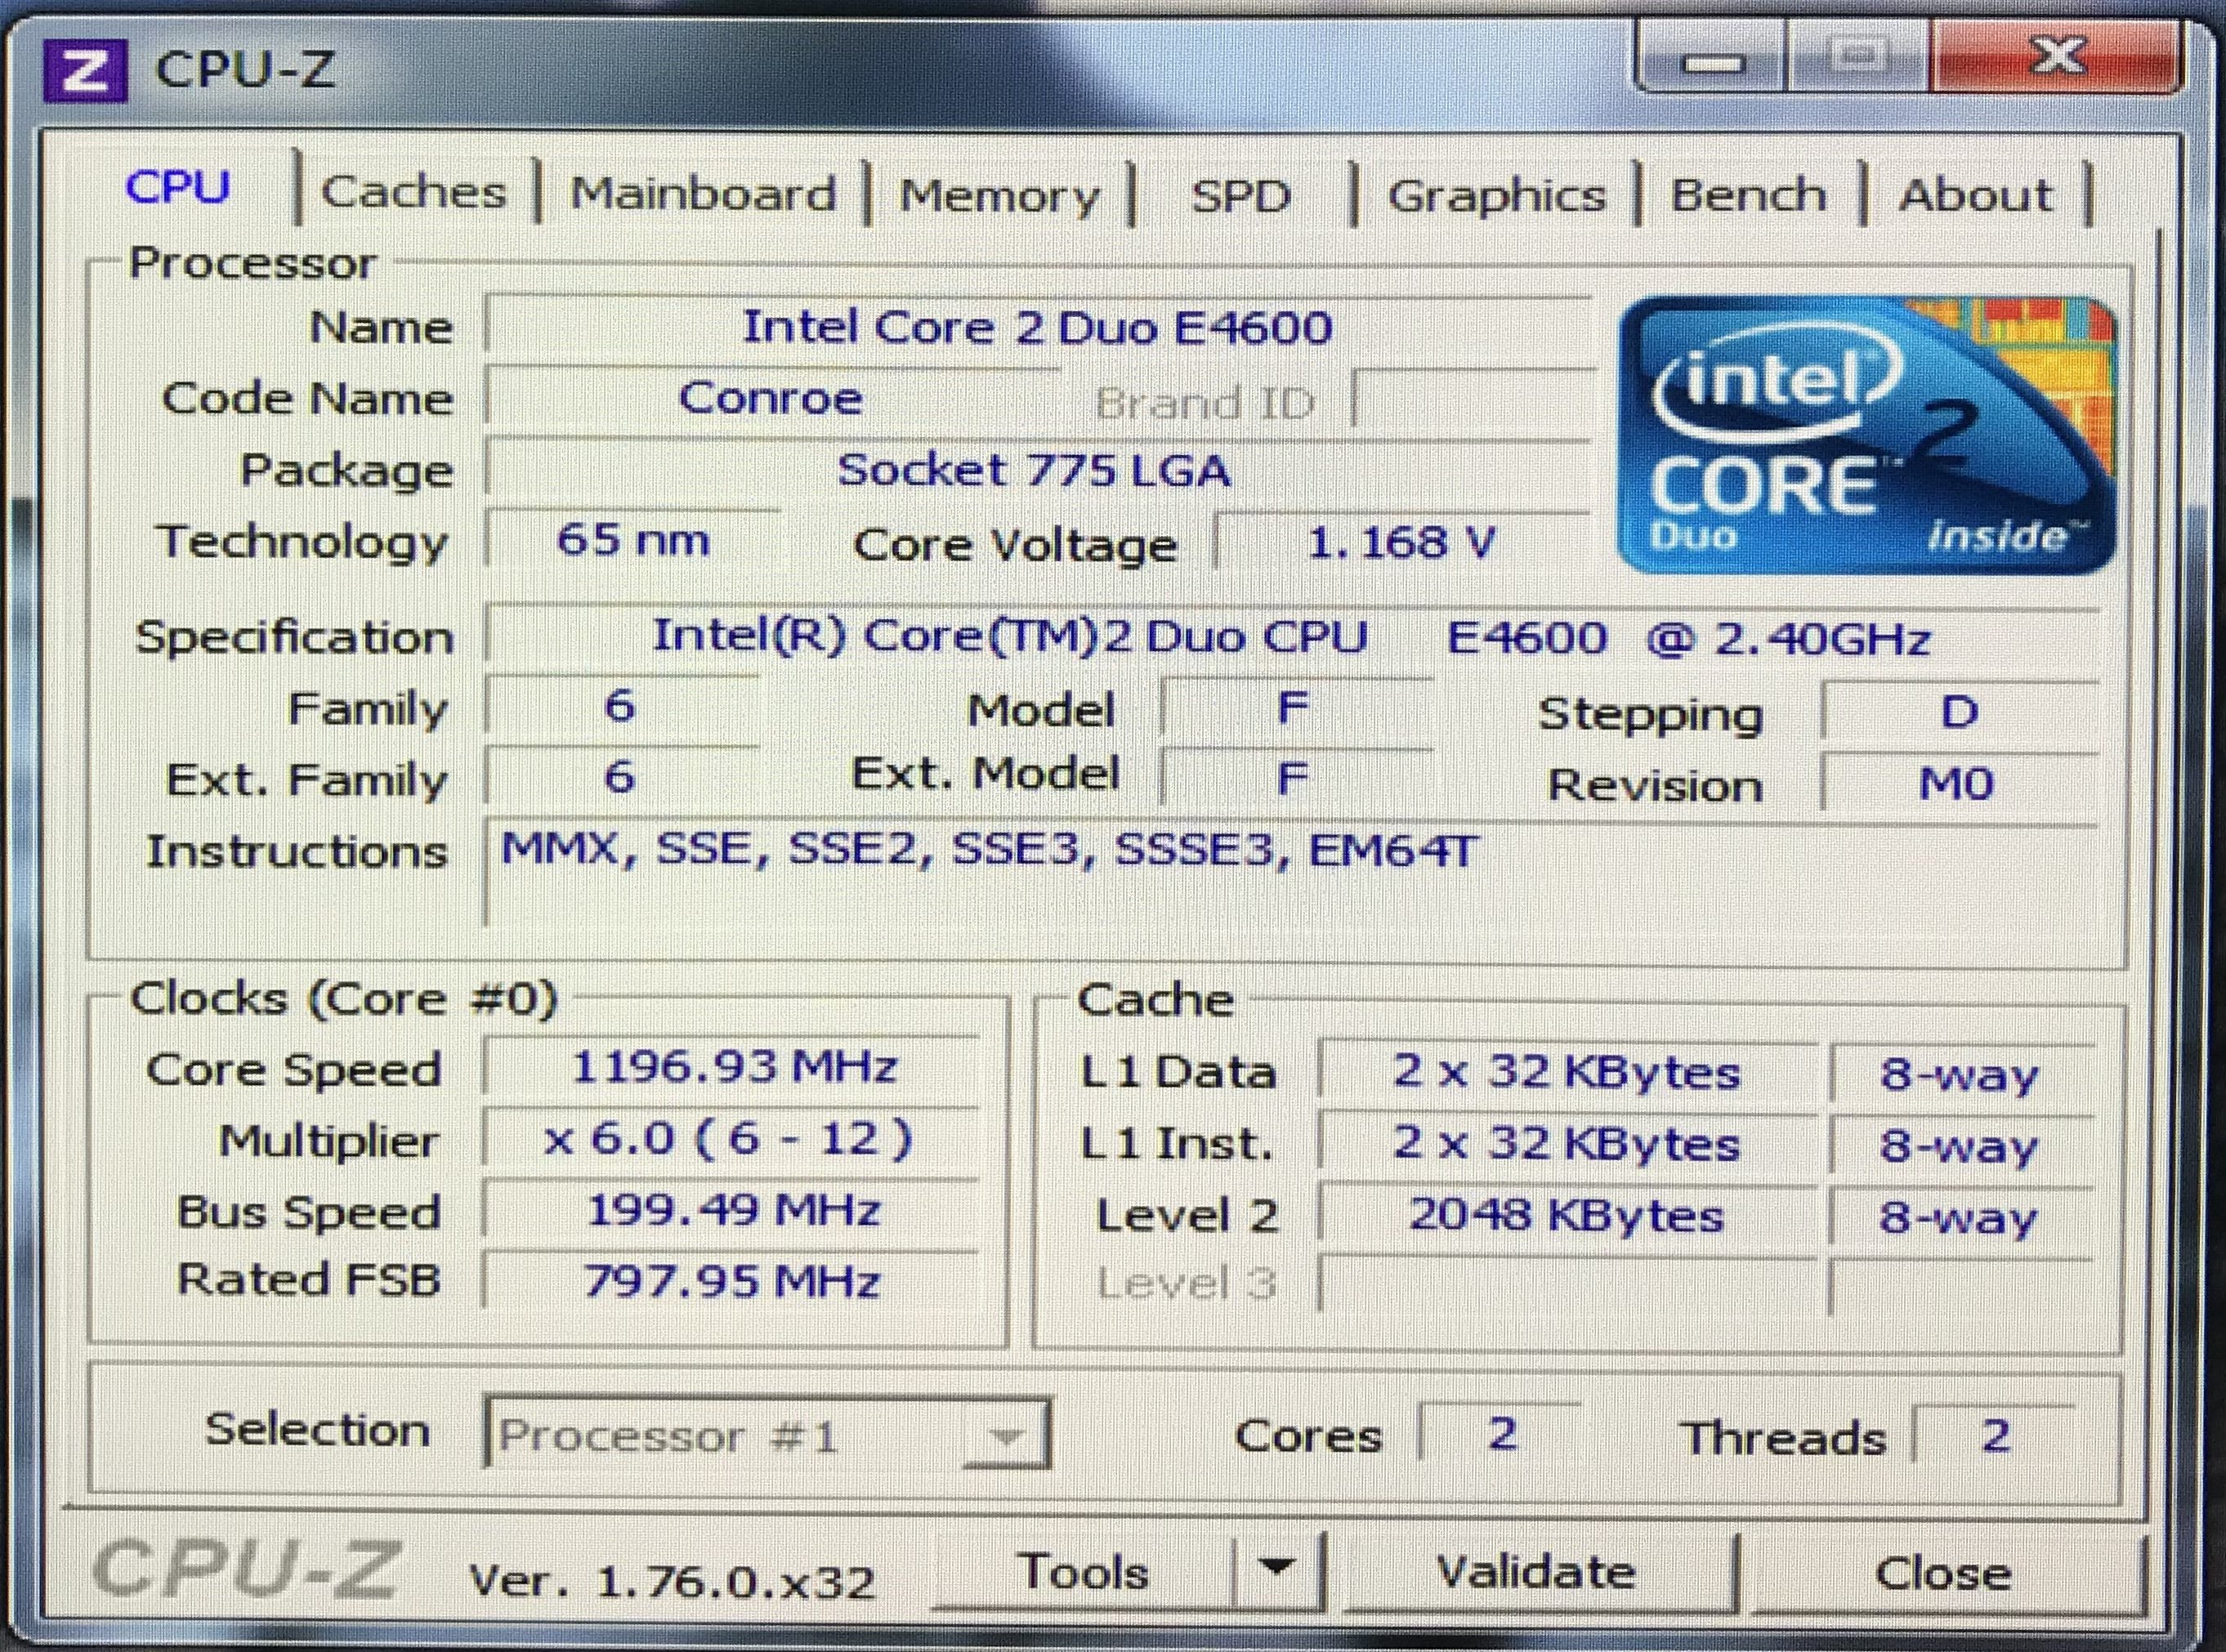The height and width of the screenshot is (1652, 2226).
Task: Select the Memory tab
Action: click(x=999, y=195)
